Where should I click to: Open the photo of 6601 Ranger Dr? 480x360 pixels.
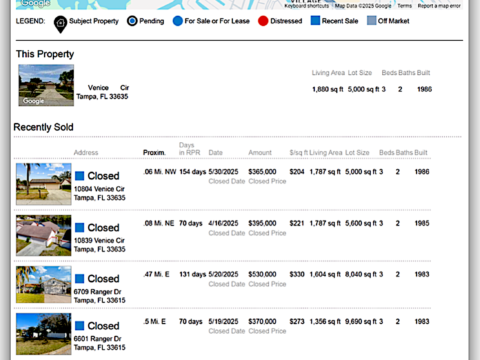click(44, 334)
